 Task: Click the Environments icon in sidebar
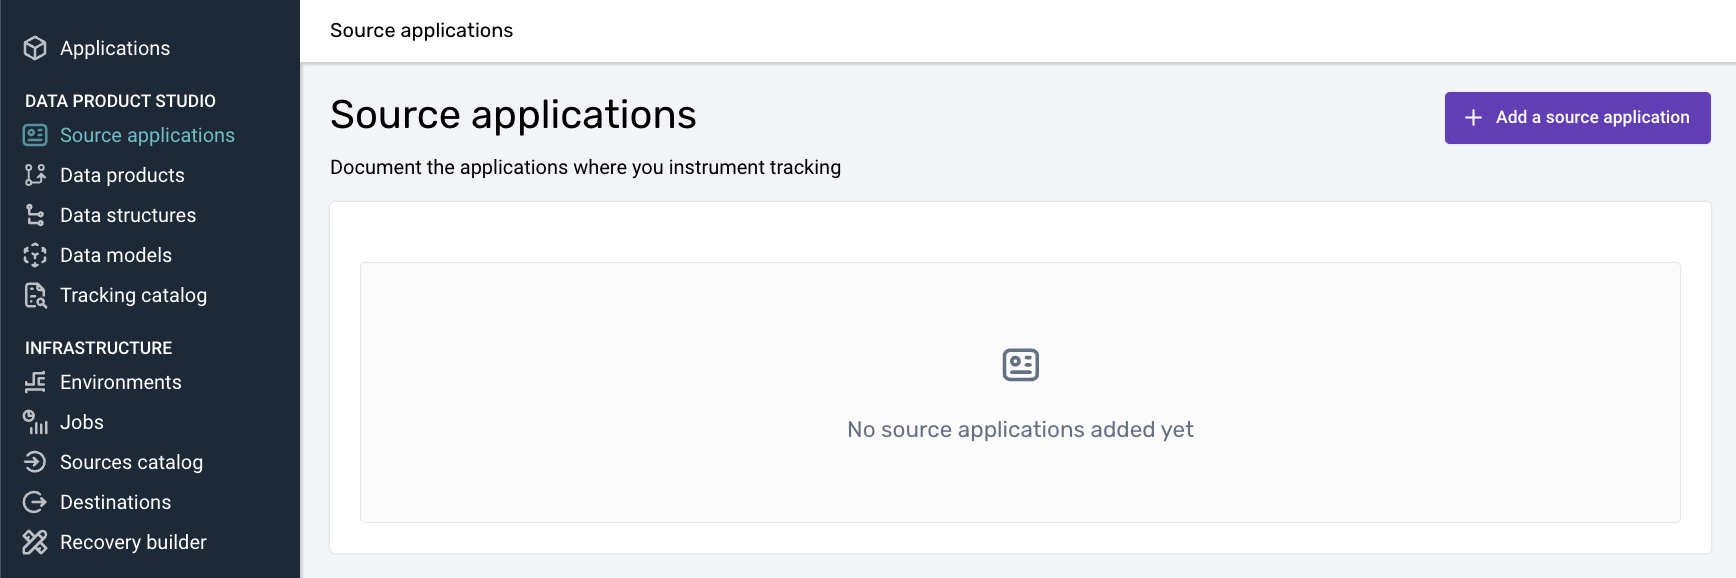35,382
